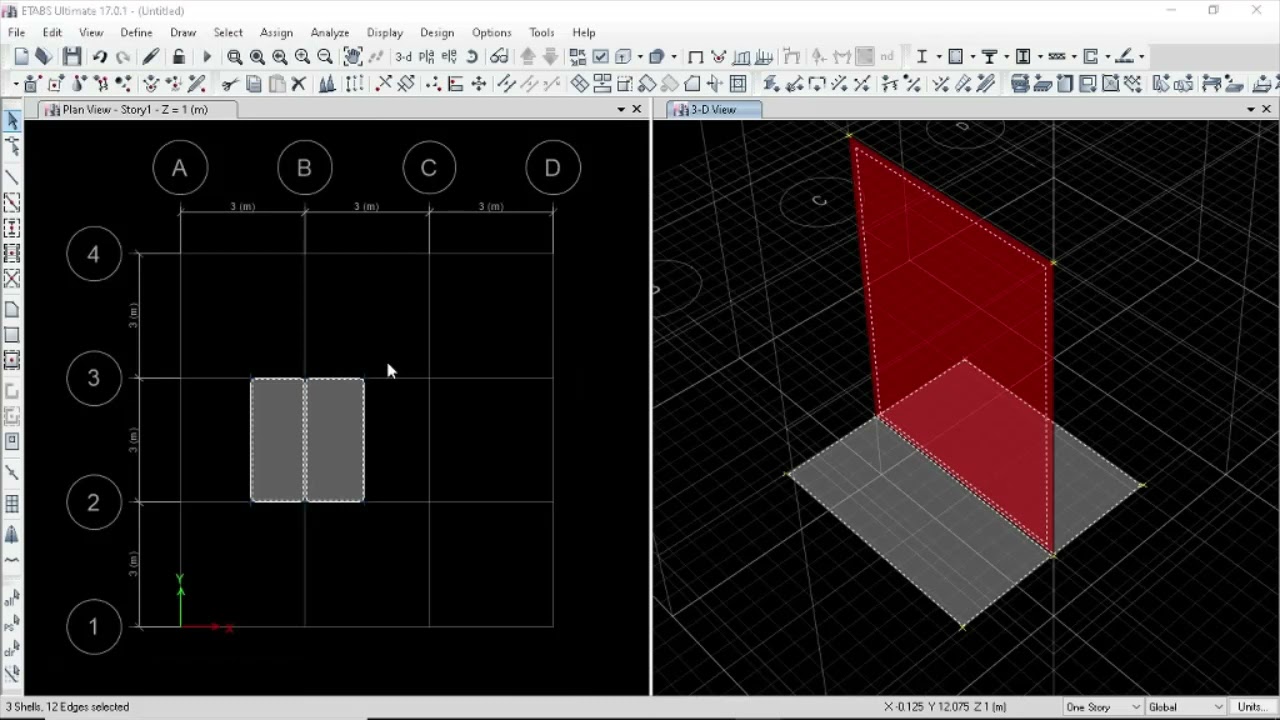Open the Options menu
The image size is (1280, 720).
(491, 32)
